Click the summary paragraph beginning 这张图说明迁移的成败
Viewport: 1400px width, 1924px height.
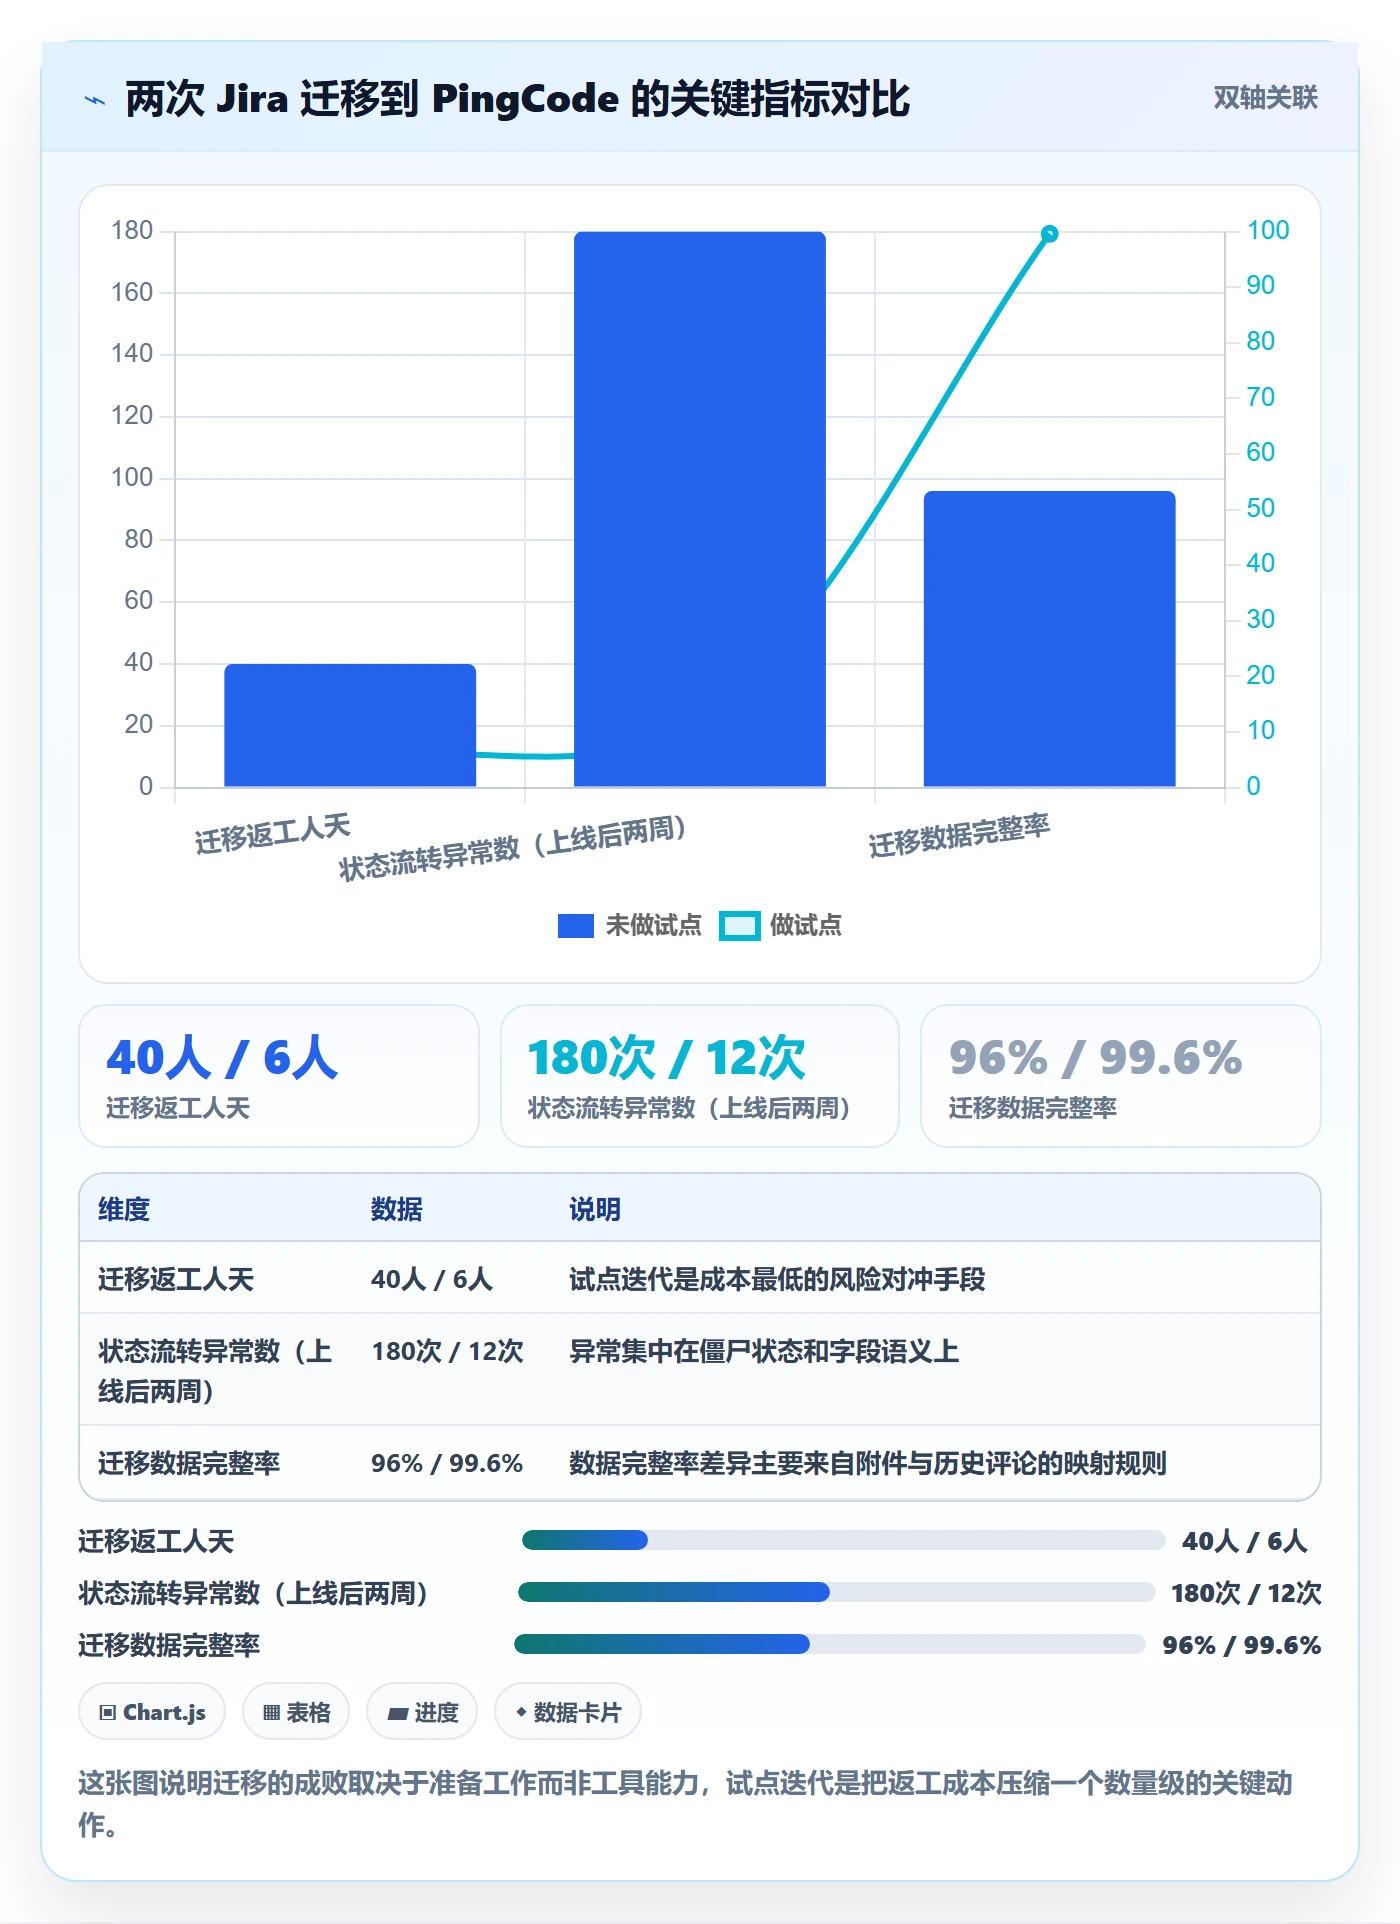pyautogui.click(x=686, y=1803)
